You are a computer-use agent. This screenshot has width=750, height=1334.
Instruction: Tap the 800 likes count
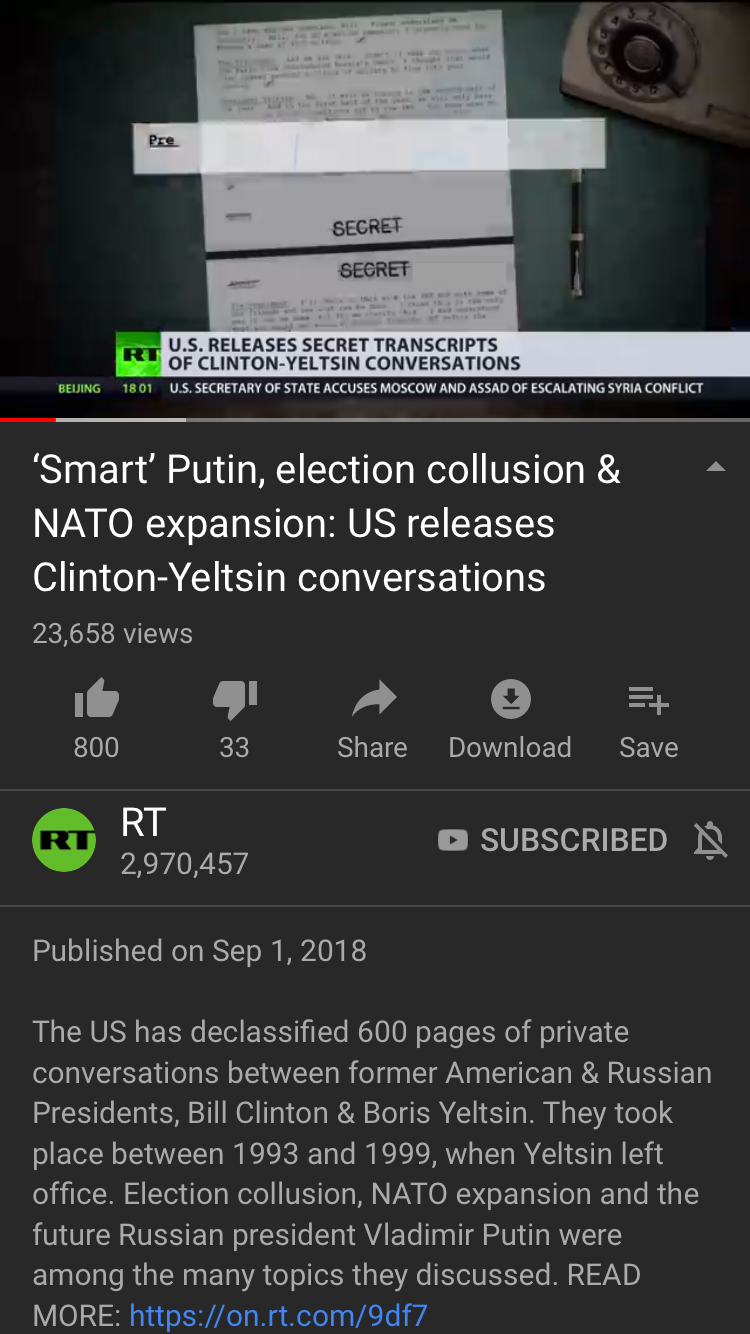(96, 747)
